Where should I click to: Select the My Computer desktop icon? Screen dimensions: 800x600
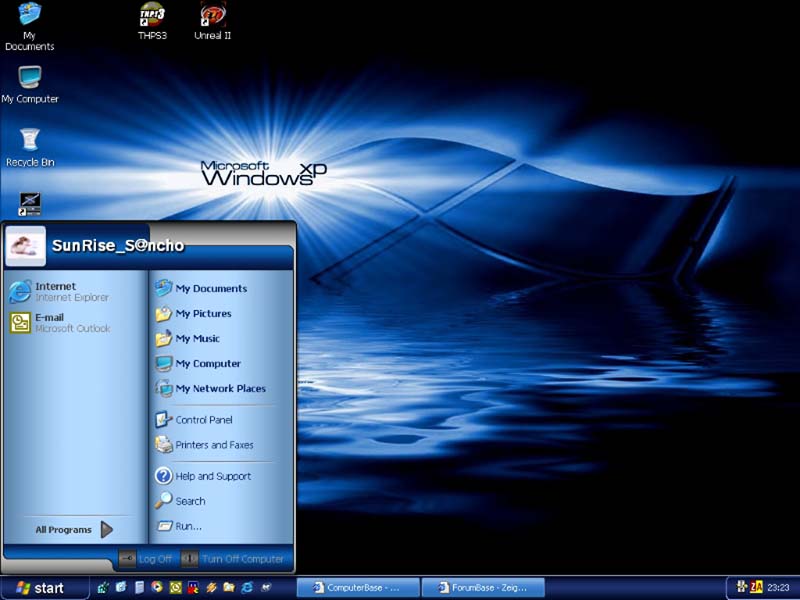click(30, 85)
